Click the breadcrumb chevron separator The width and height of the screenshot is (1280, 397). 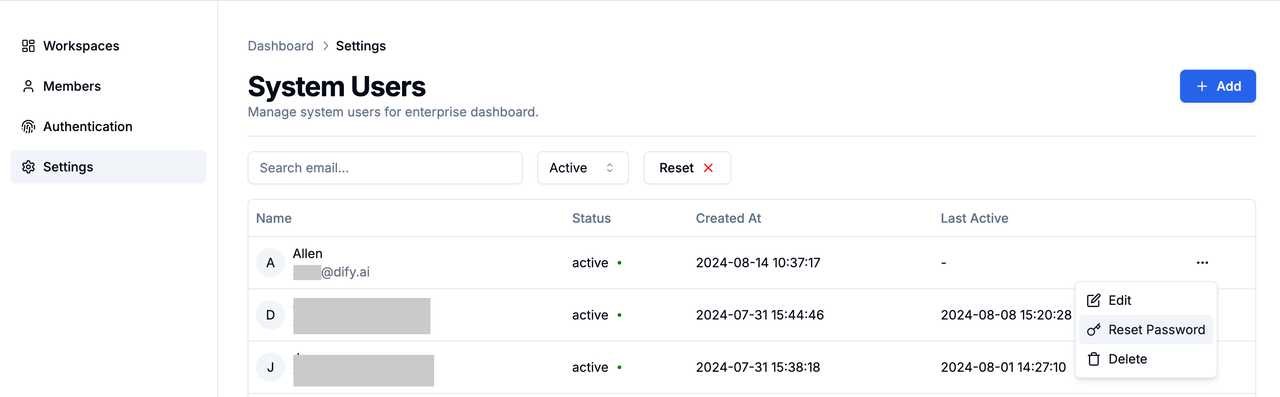click(325, 46)
